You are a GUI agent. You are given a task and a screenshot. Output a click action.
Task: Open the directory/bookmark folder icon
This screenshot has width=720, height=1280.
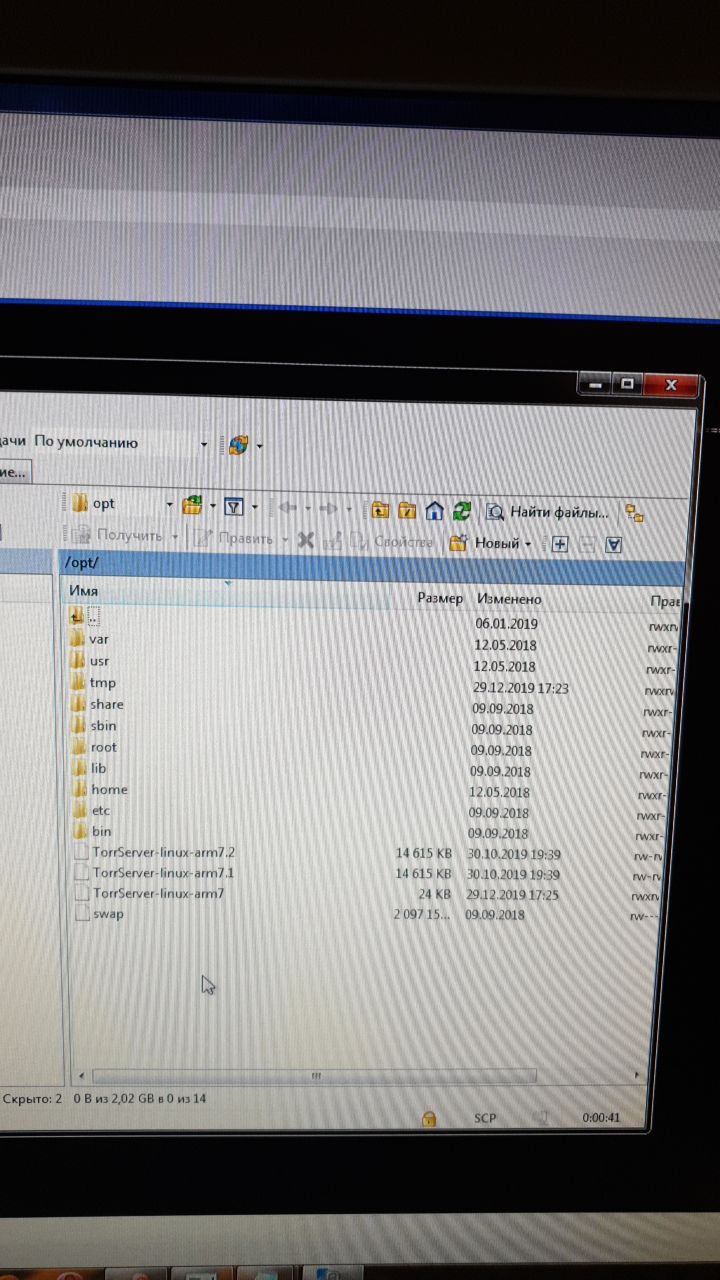point(192,505)
